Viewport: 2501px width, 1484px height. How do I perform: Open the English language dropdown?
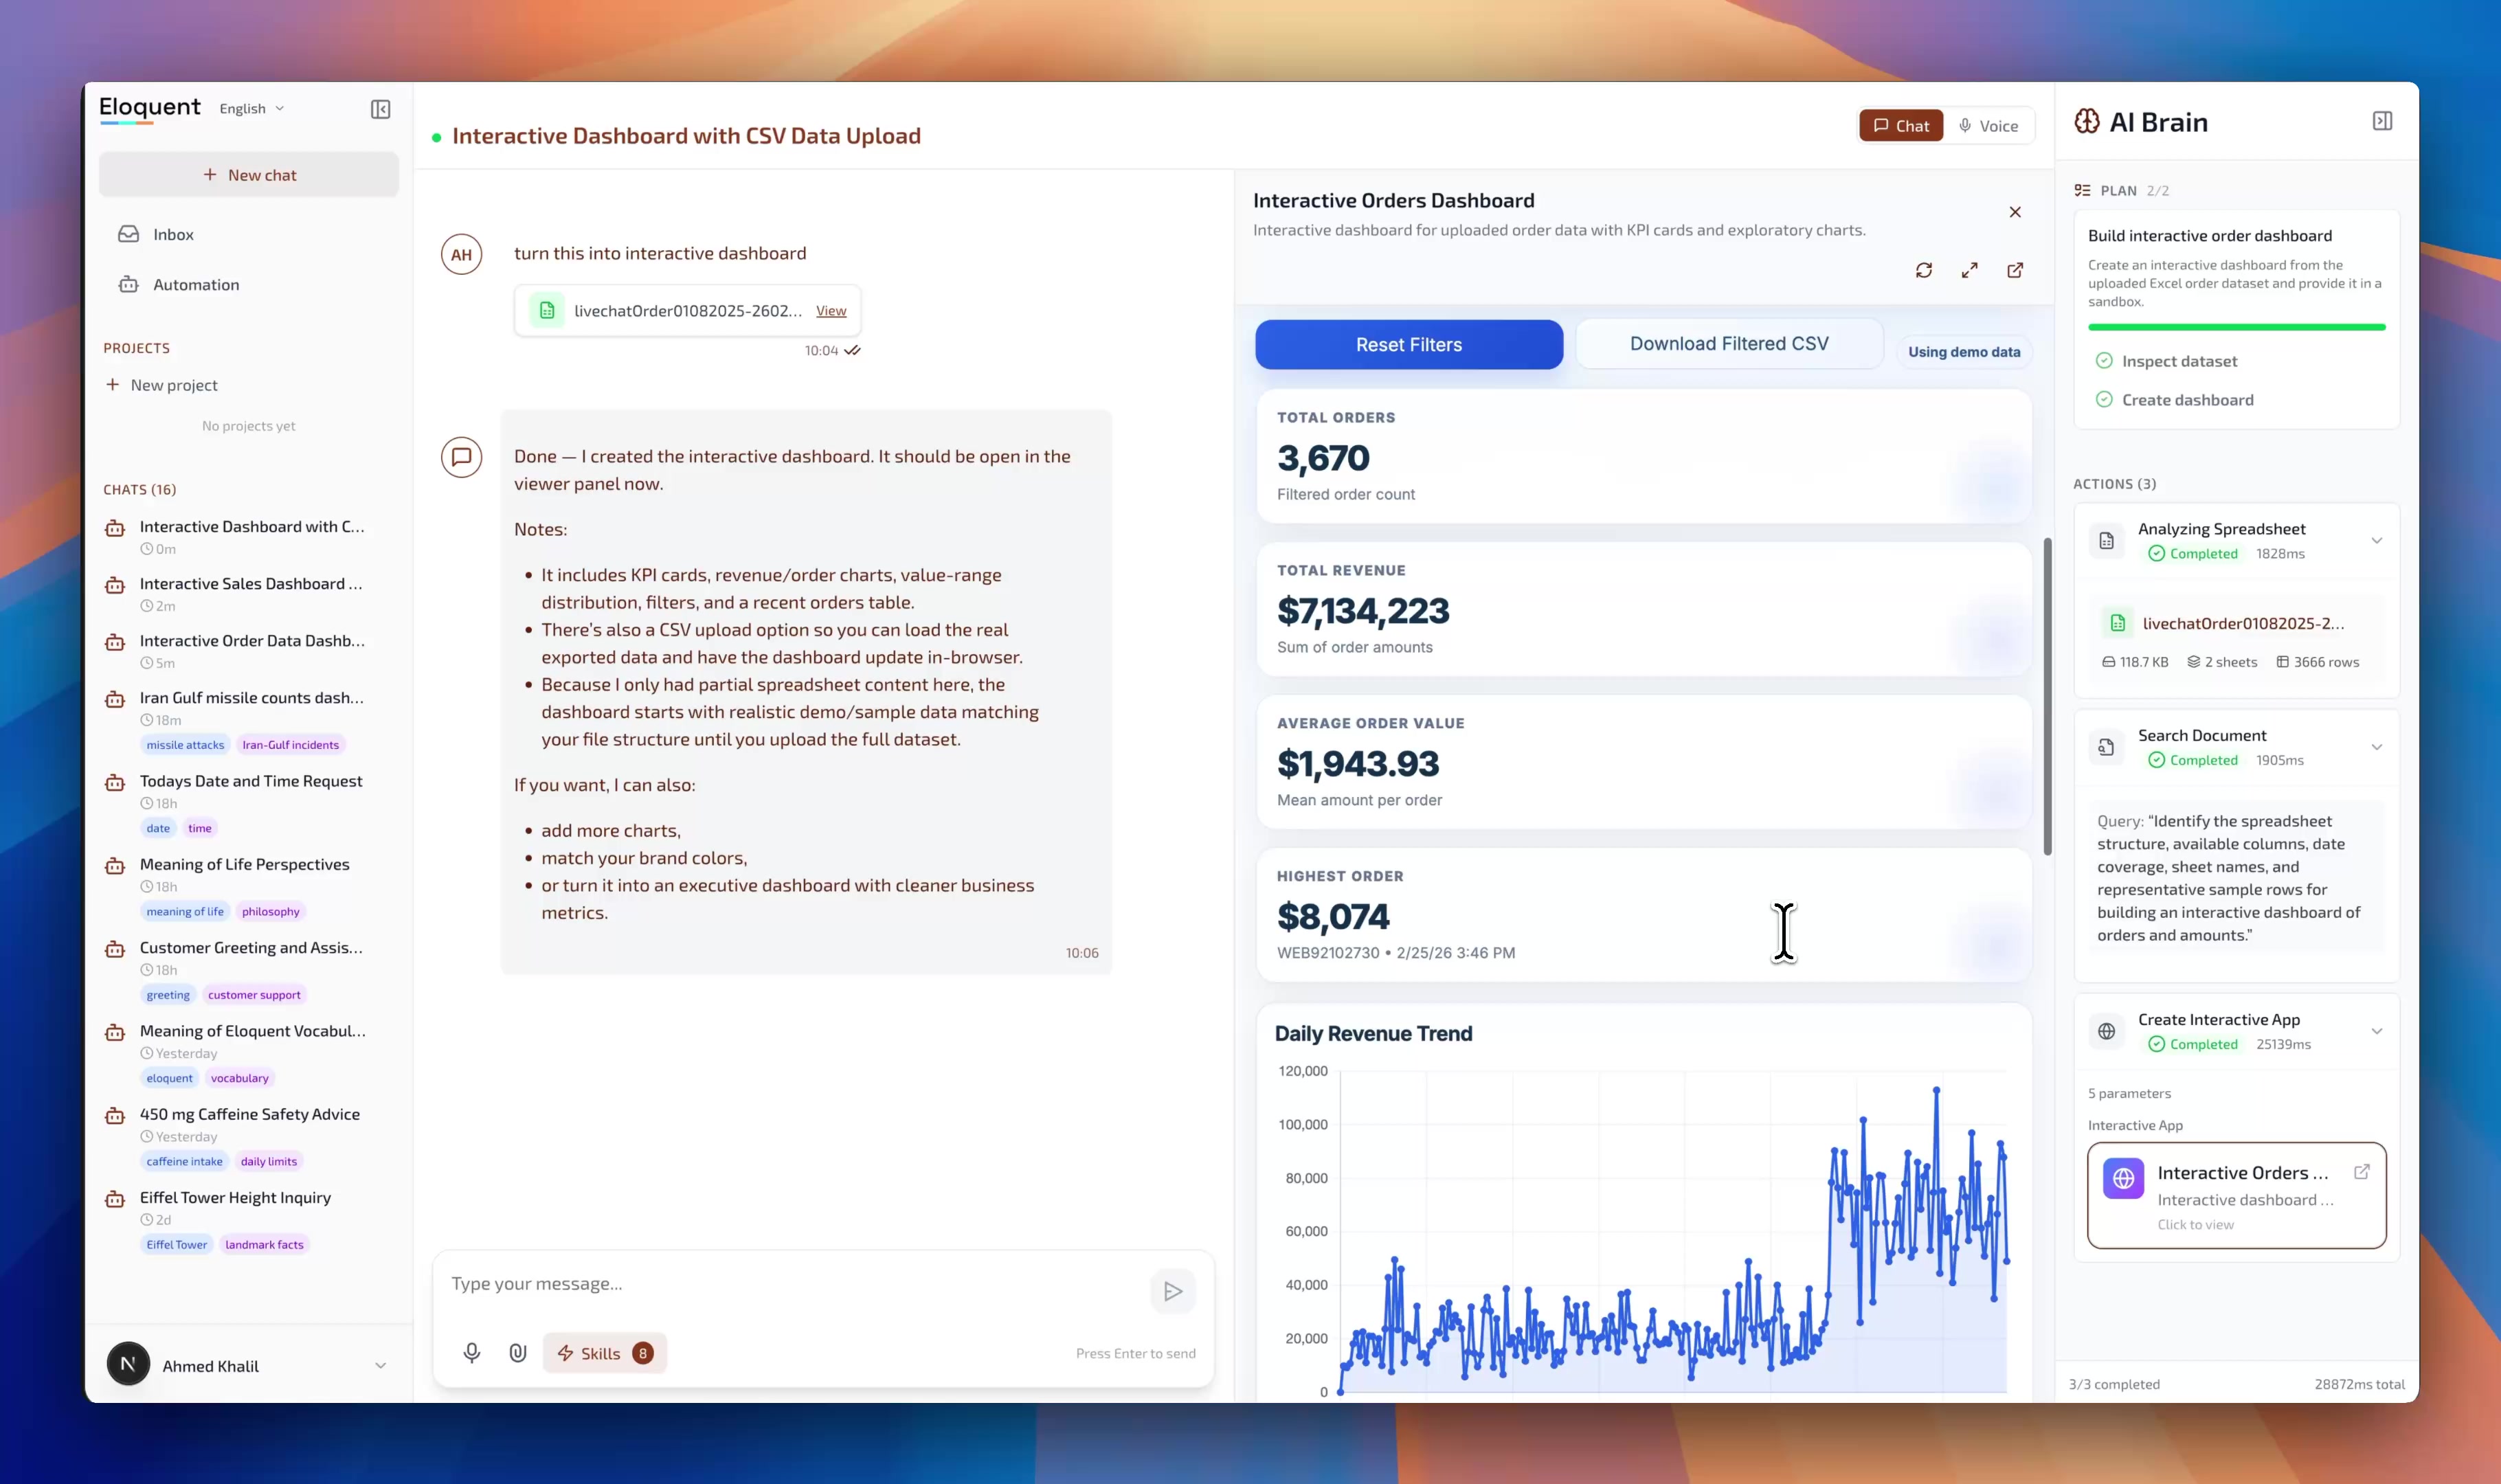pos(252,109)
